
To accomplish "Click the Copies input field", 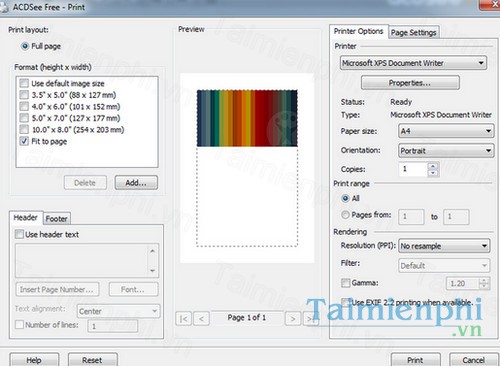I will [x=413, y=169].
